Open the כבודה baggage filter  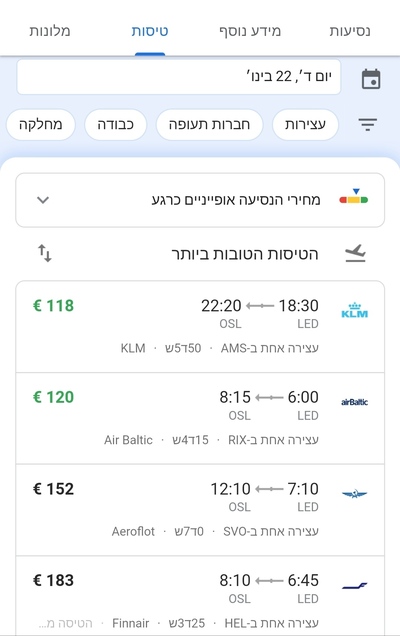click(116, 125)
